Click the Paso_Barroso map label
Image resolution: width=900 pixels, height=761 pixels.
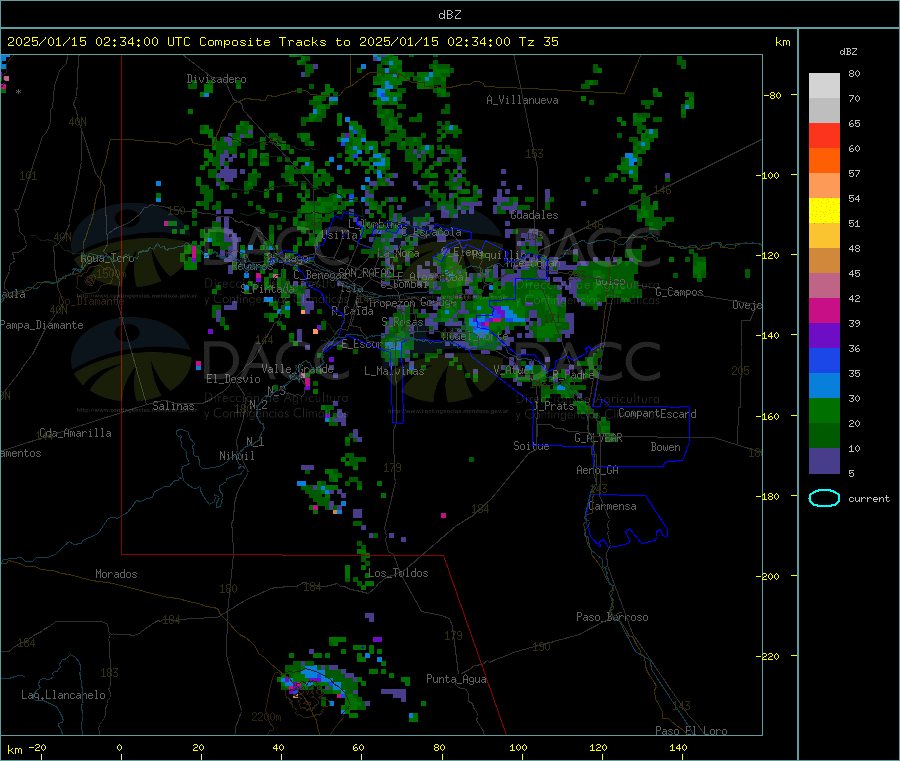click(x=612, y=617)
